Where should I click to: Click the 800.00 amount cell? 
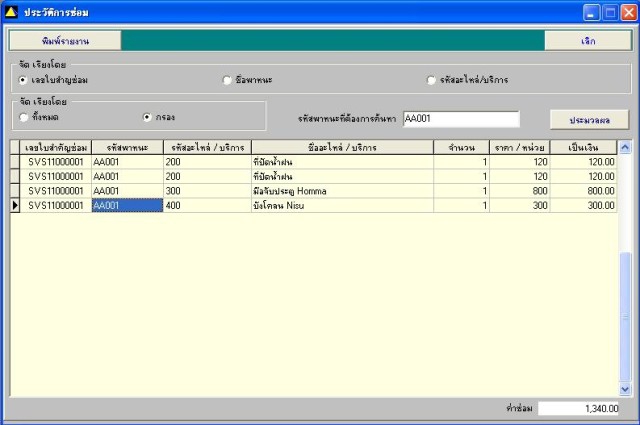583,191
